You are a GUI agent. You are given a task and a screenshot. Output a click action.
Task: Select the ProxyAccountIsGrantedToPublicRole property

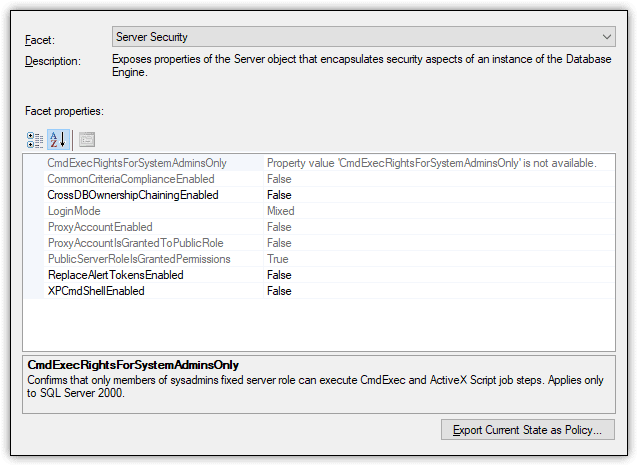[135, 243]
